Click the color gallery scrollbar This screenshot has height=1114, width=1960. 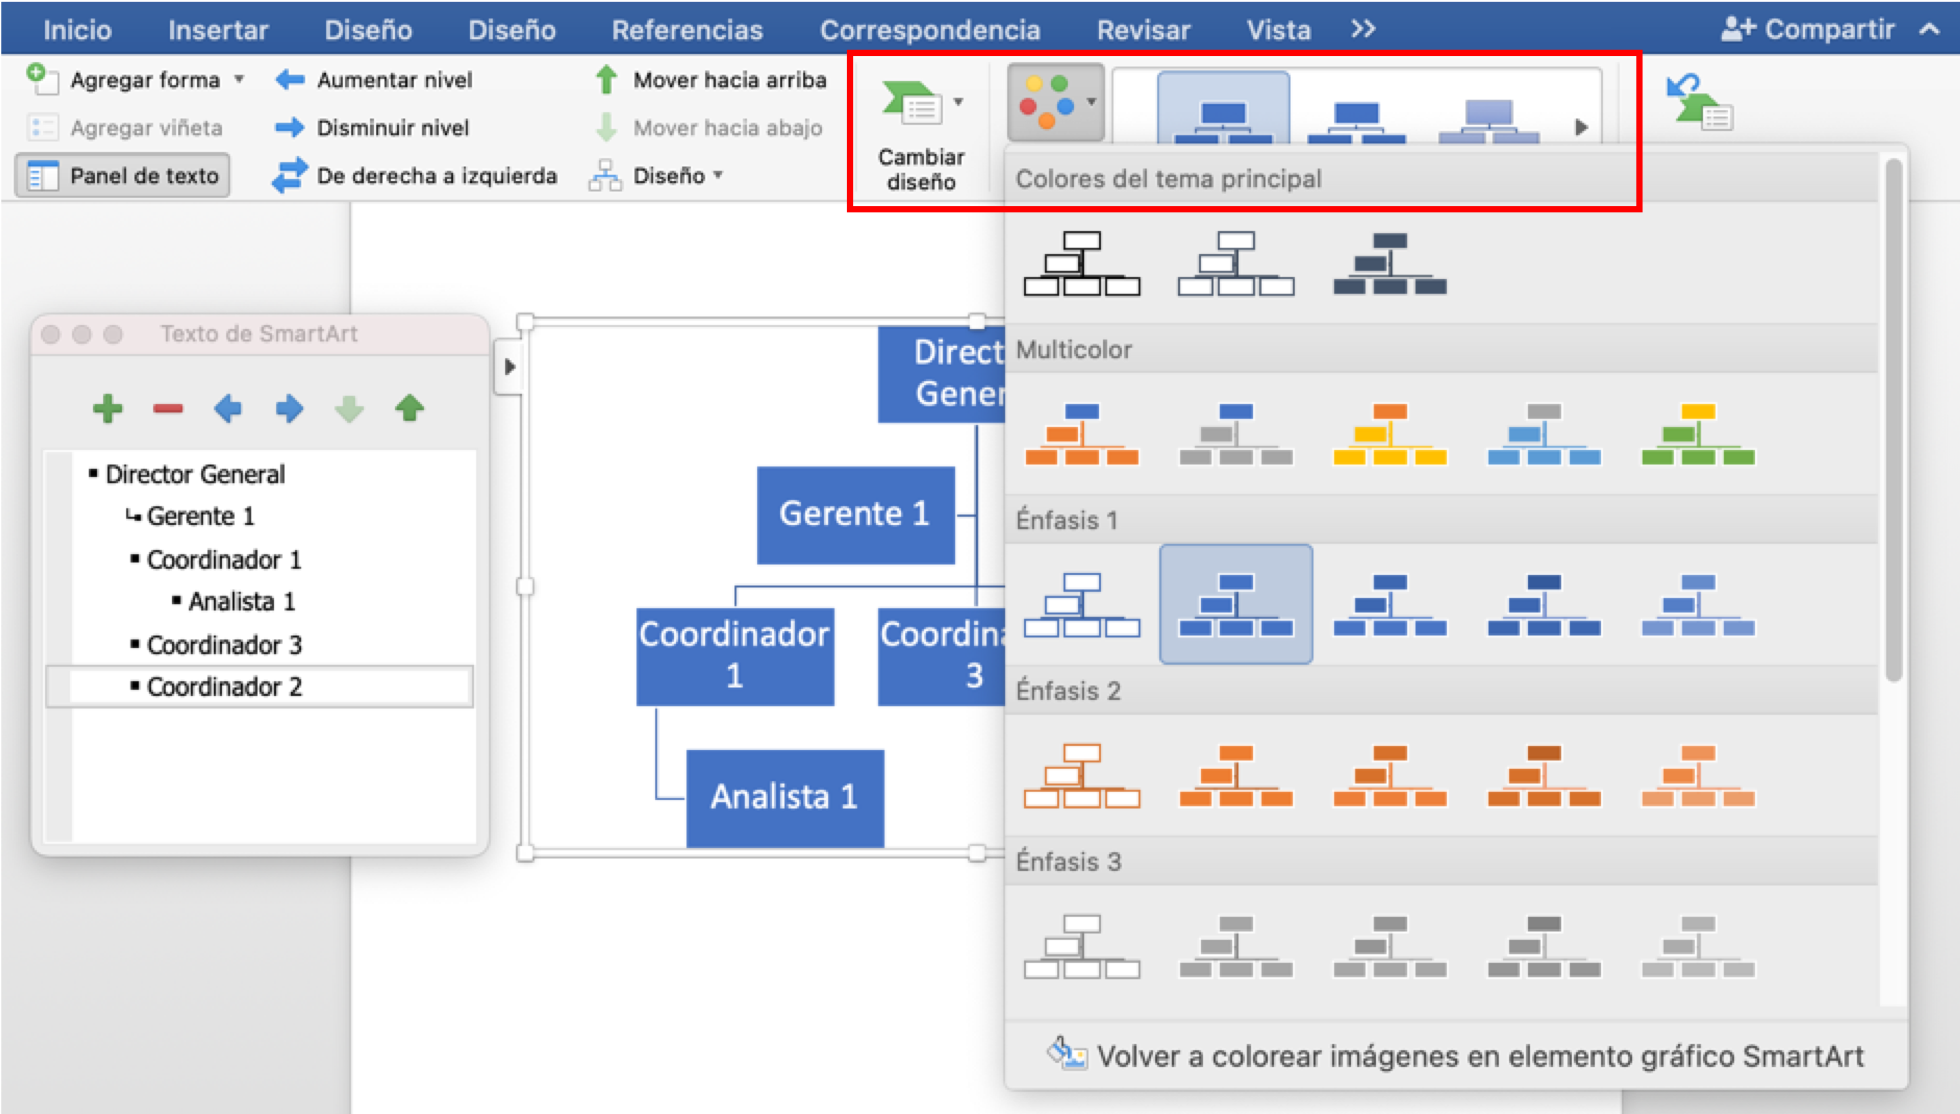pyautogui.click(x=1893, y=420)
